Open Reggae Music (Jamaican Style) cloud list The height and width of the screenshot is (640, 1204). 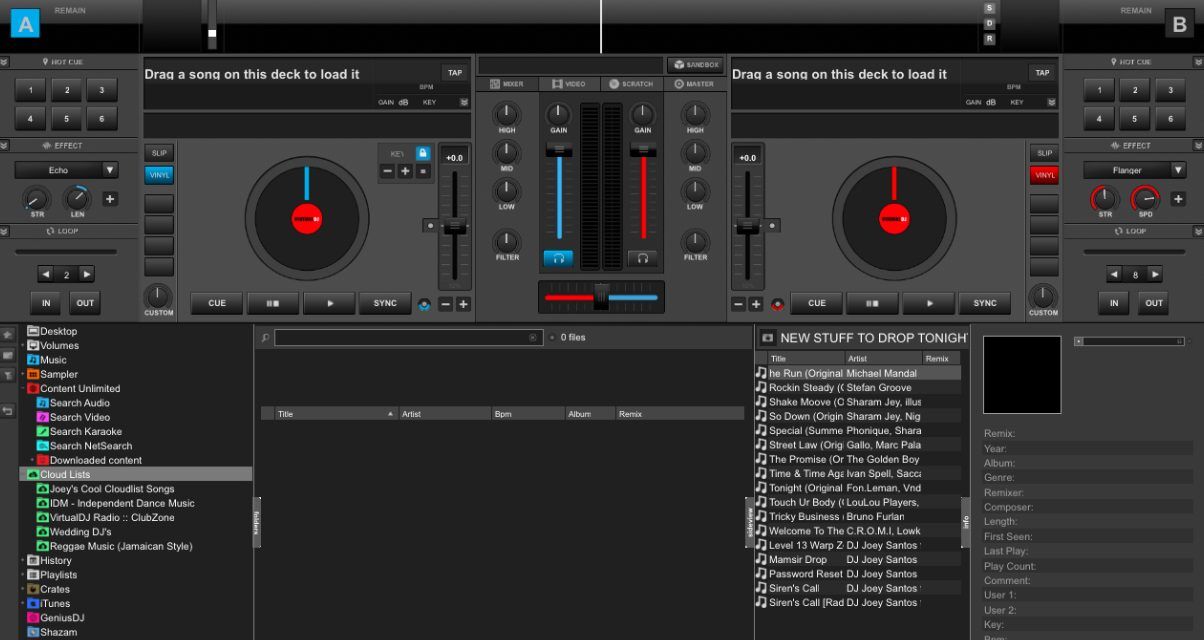tap(114, 546)
